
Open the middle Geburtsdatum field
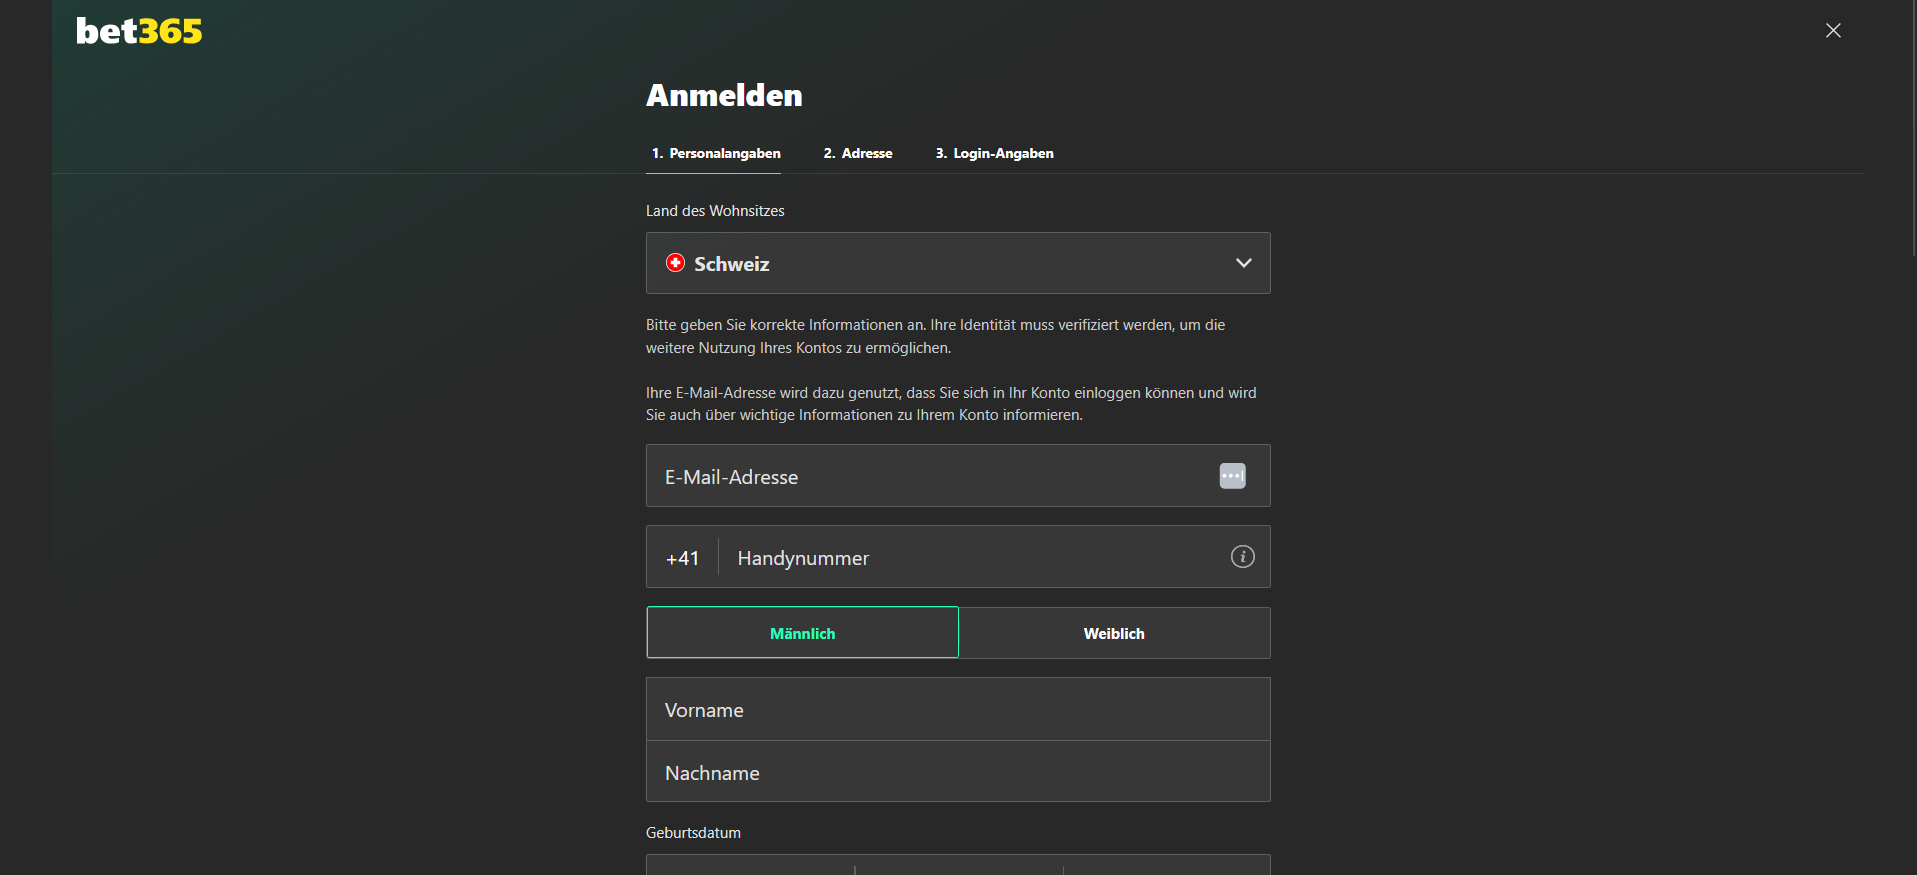click(958, 865)
